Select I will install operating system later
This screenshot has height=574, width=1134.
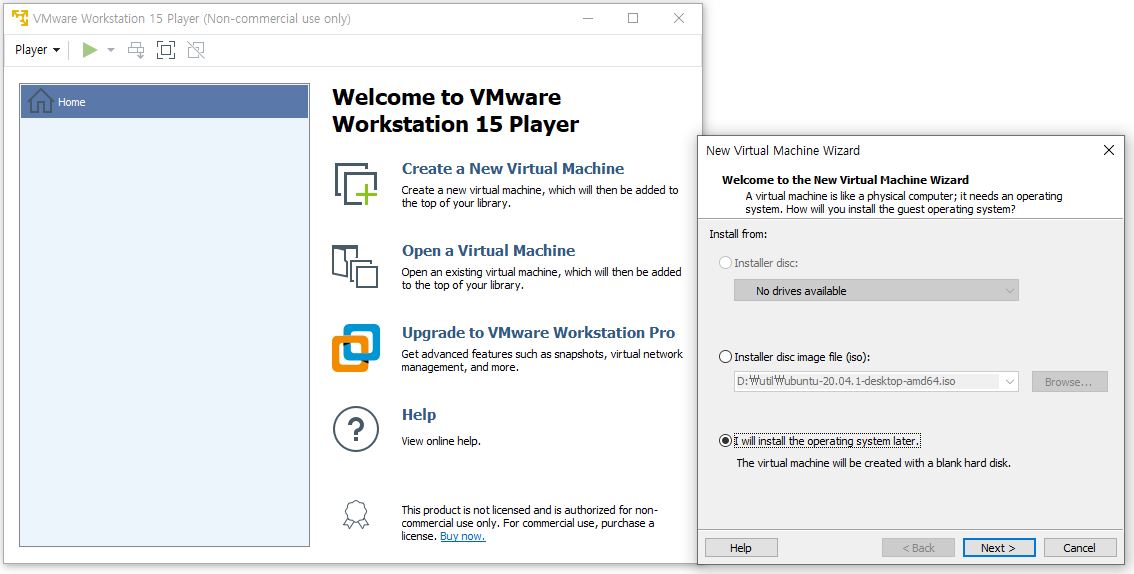[x=820, y=441]
